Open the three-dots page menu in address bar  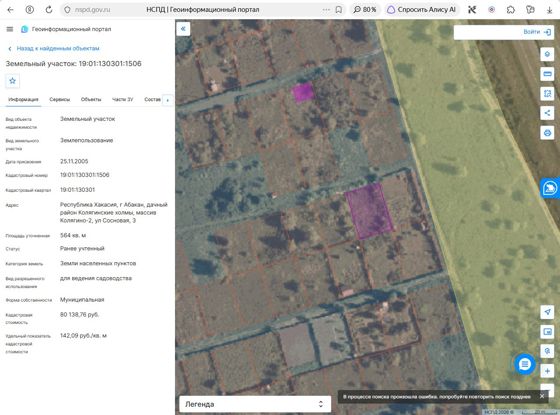tap(326, 10)
